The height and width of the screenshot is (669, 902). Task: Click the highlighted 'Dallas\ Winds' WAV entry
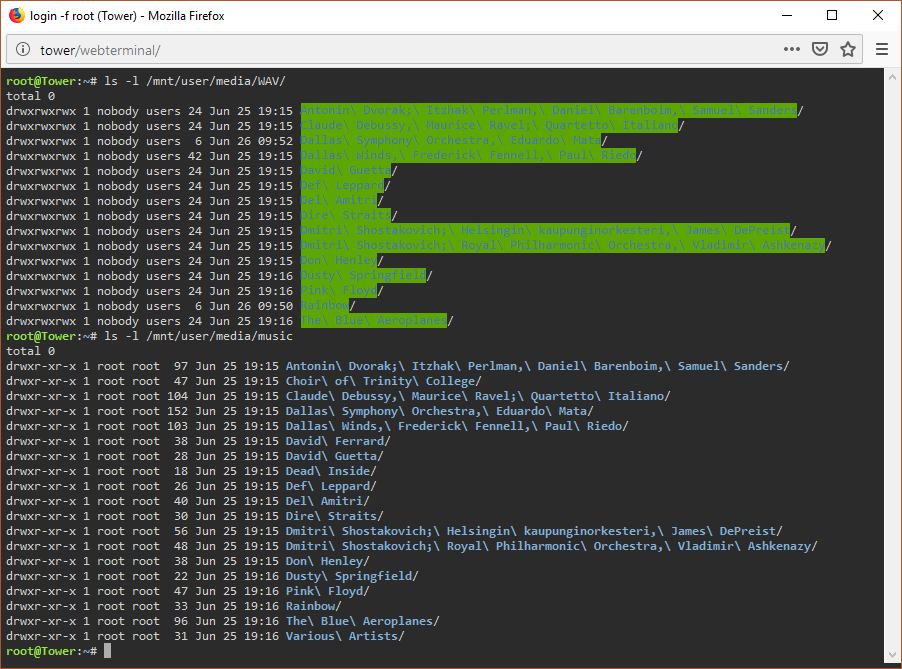click(x=468, y=155)
